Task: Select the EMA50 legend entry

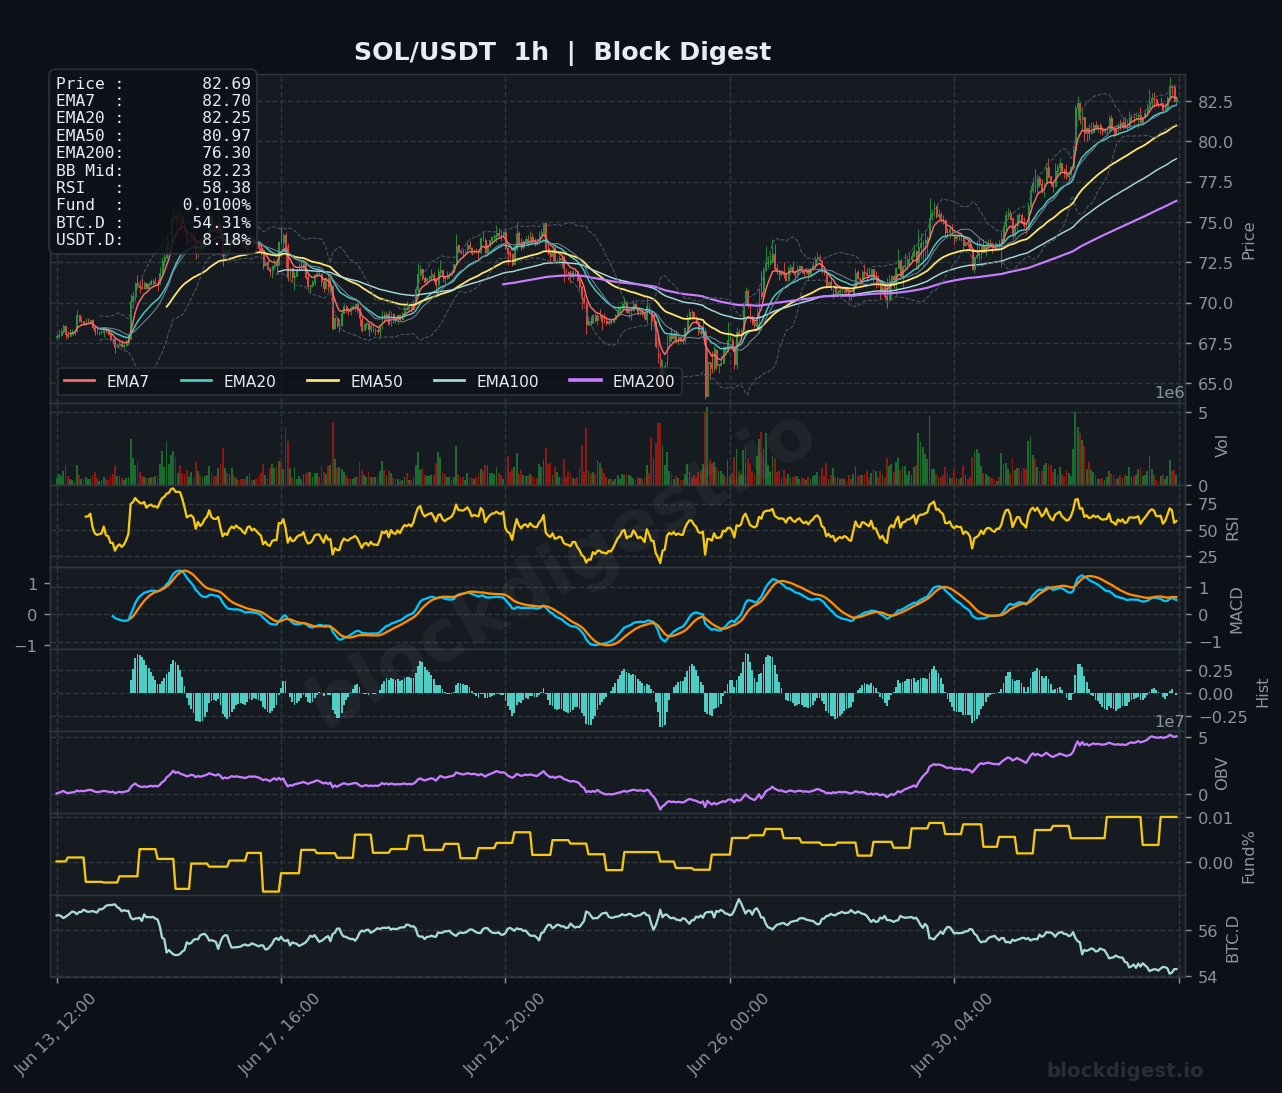Action: (355, 381)
